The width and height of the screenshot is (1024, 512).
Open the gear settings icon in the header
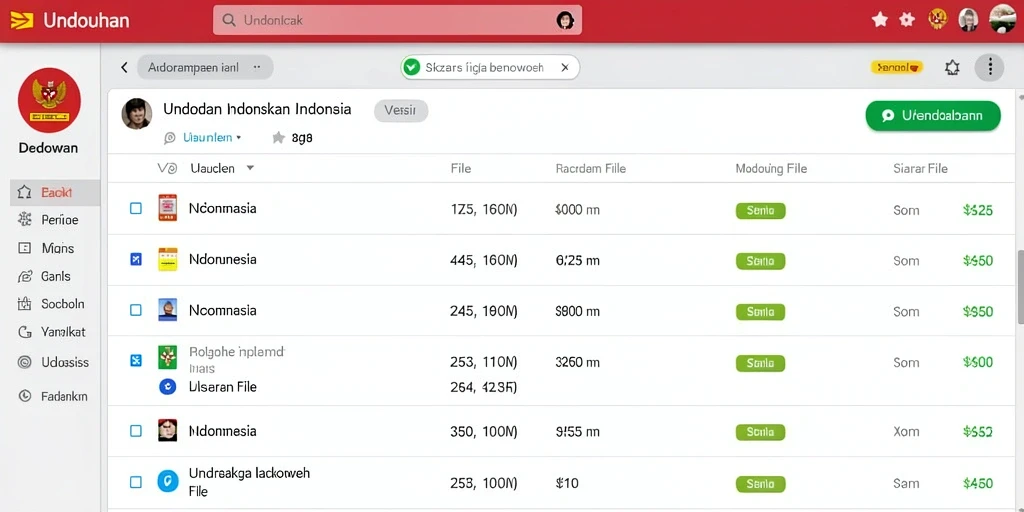coord(907,20)
